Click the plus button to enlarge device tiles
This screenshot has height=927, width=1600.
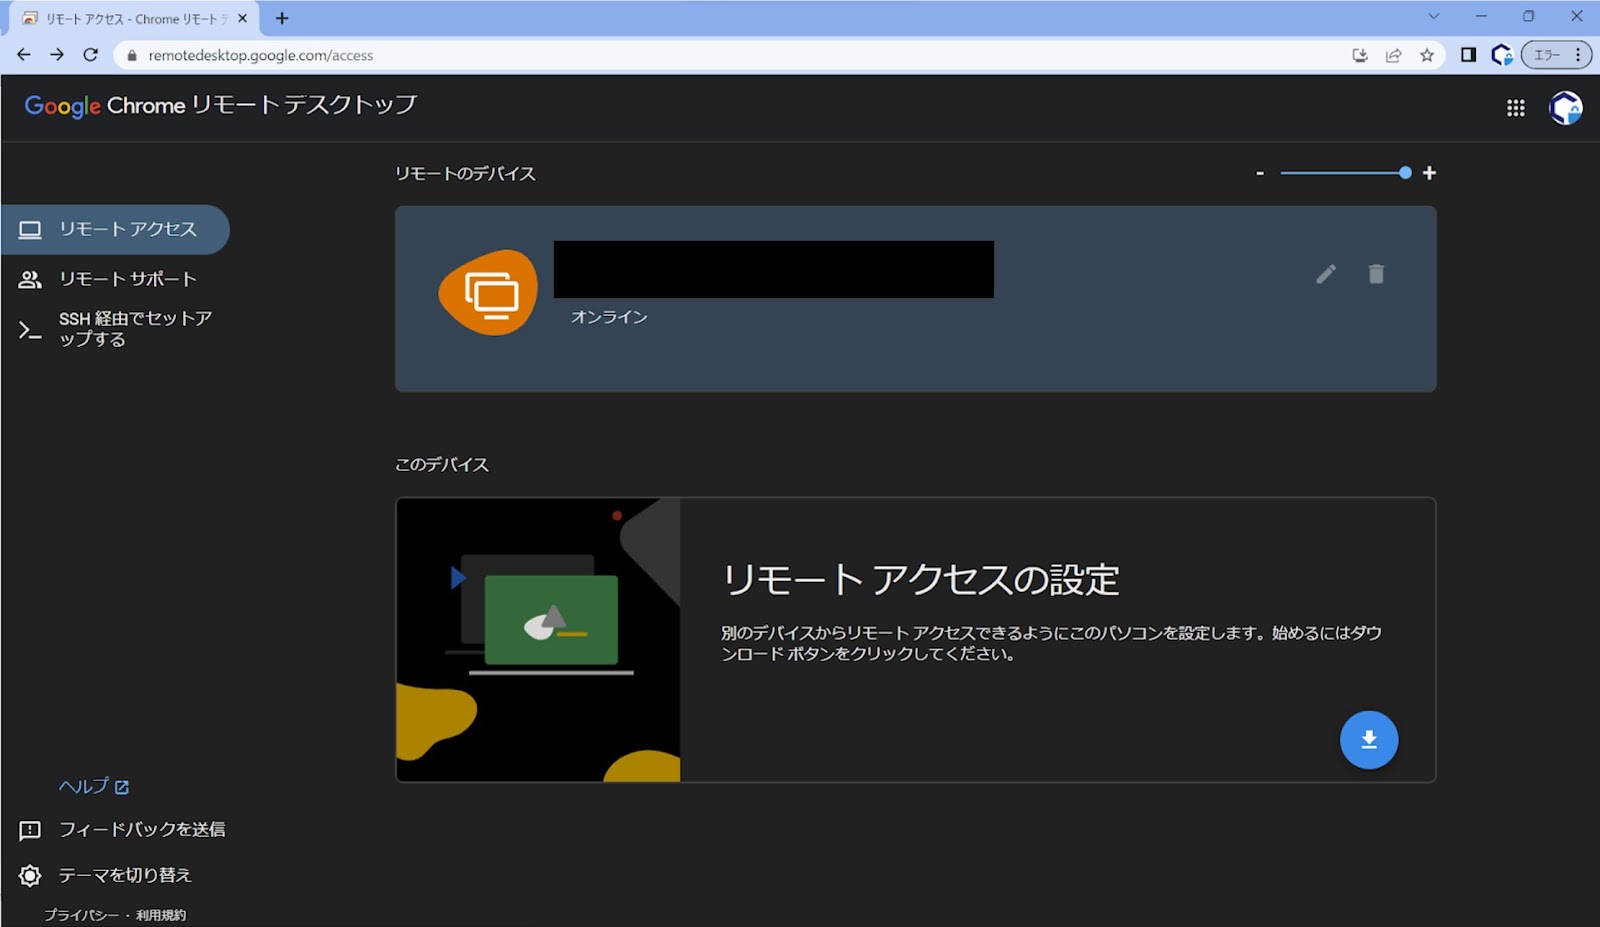tap(1429, 173)
